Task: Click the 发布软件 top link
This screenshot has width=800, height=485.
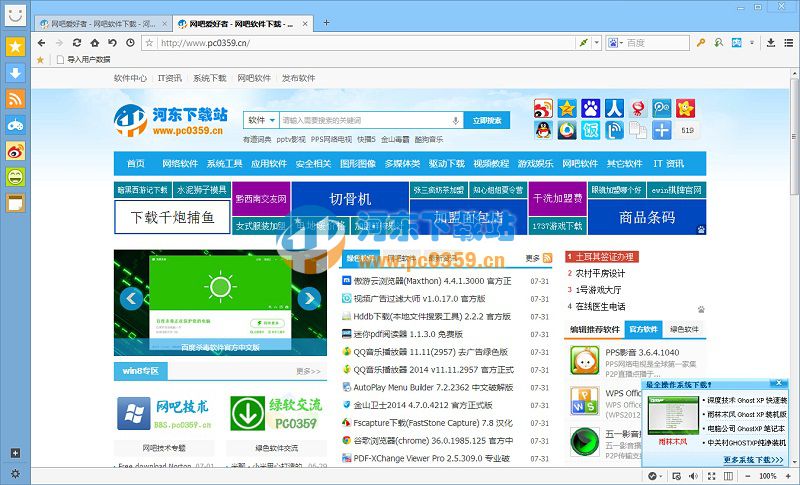Action: pyautogui.click(x=298, y=78)
